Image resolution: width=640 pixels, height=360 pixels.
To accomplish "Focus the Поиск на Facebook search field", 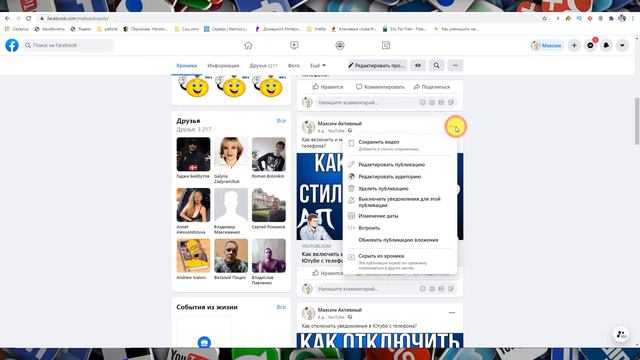I will pyautogui.click(x=68, y=45).
